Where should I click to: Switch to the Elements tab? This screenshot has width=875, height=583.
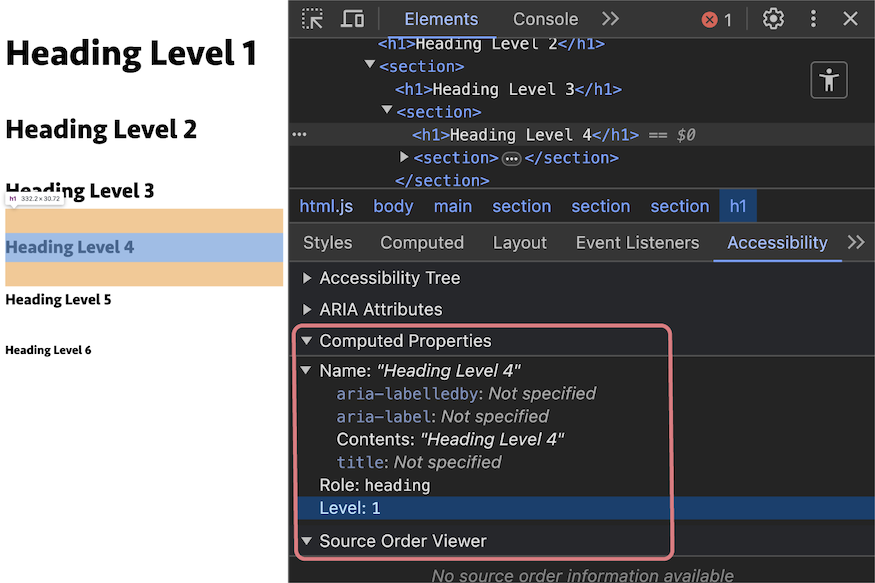441,20
